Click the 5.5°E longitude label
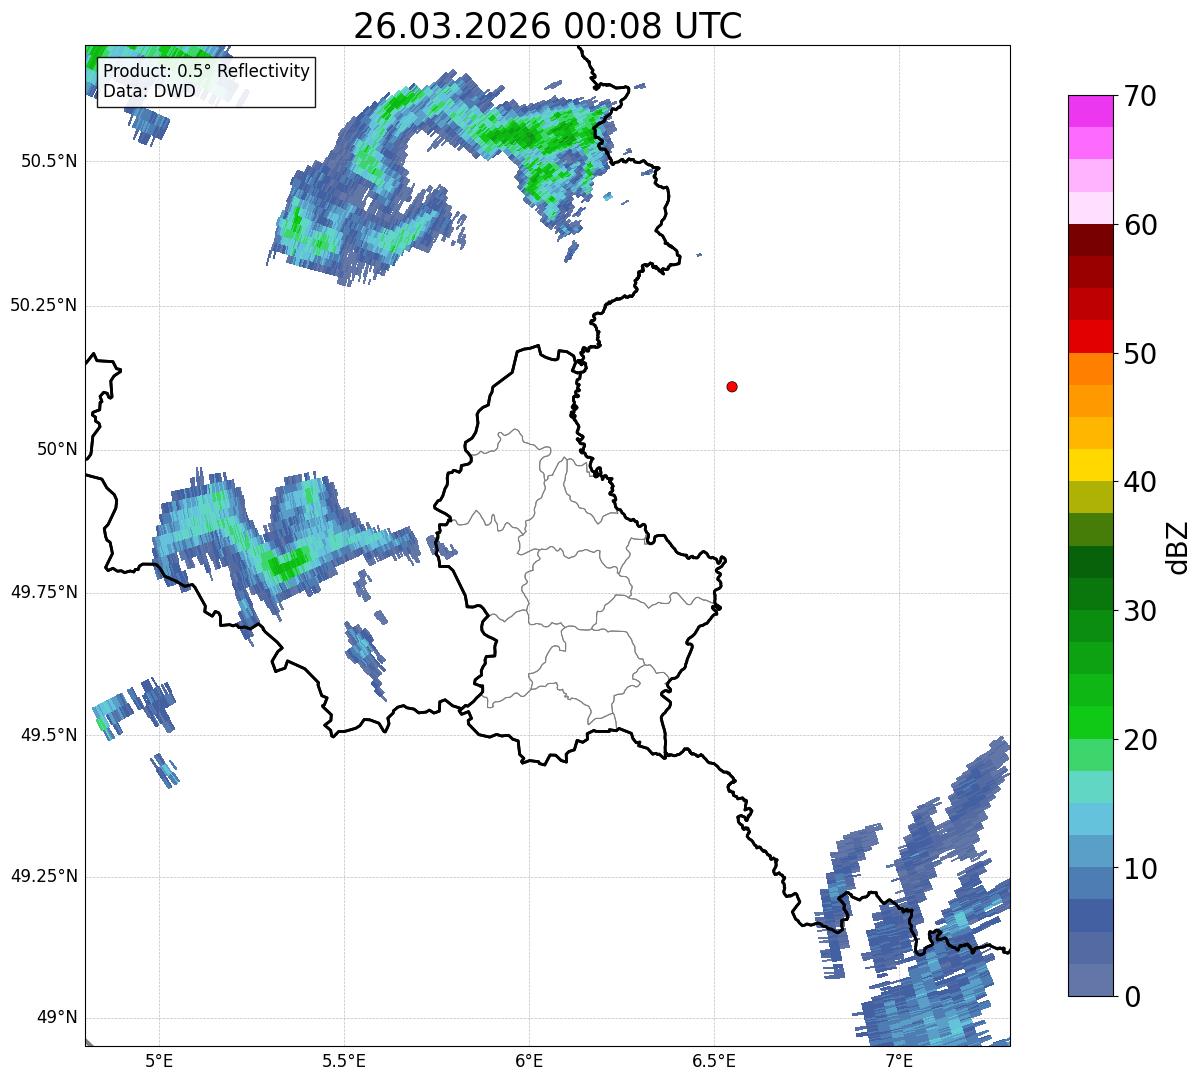1202x1081 pixels. click(x=344, y=1060)
